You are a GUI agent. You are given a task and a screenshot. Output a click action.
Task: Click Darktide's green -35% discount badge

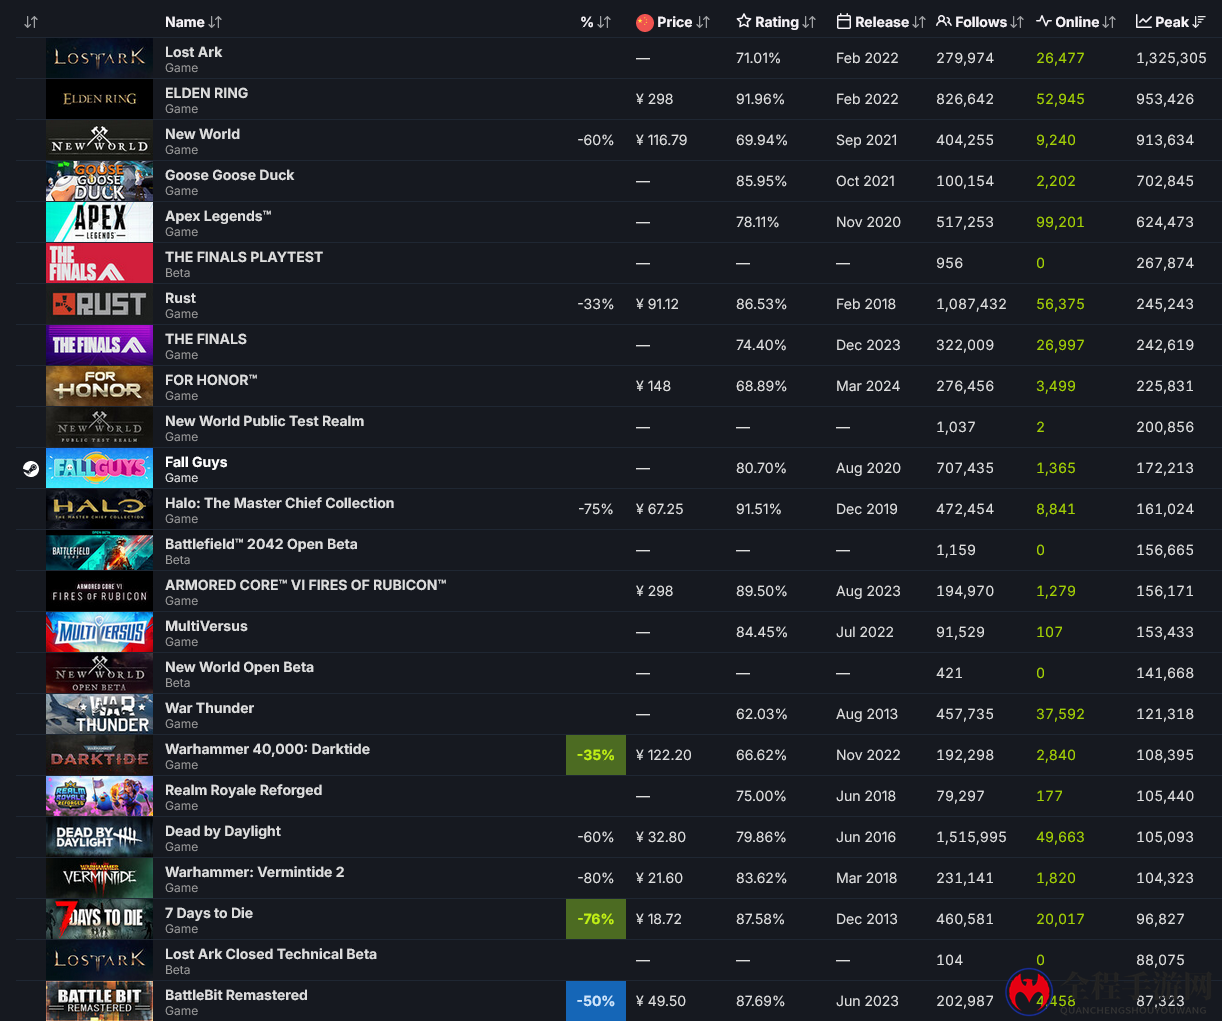pyautogui.click(x=596, y=755)
